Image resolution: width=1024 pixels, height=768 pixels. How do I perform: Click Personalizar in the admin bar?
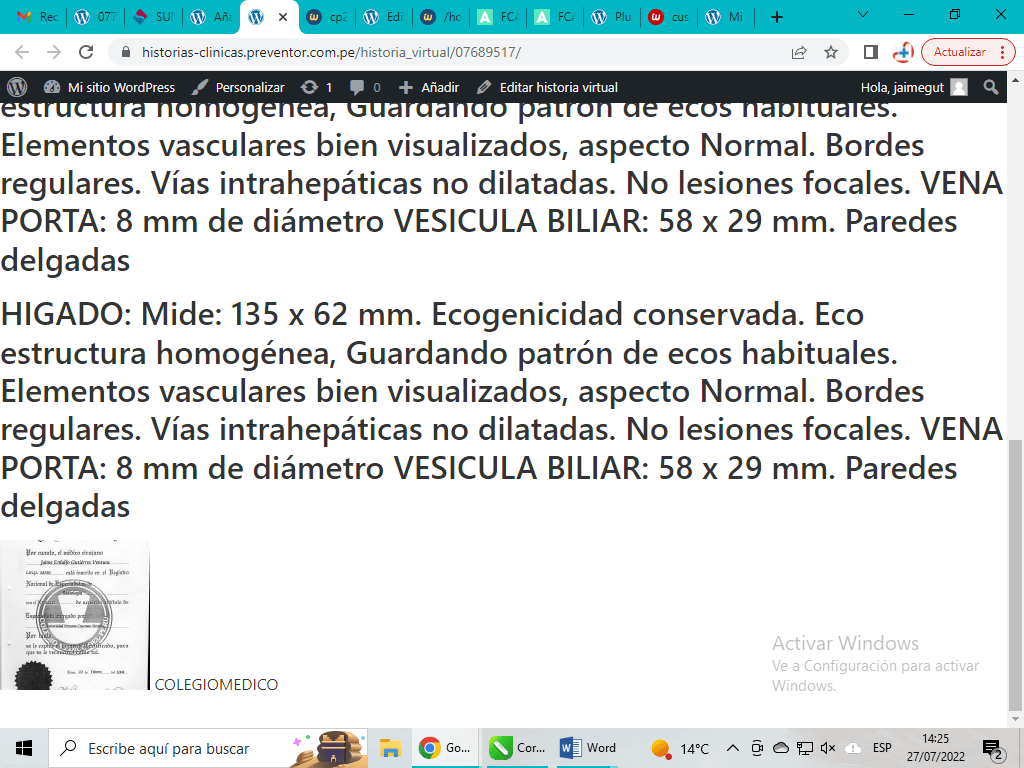pyautogui.click(x=238, y=87)
